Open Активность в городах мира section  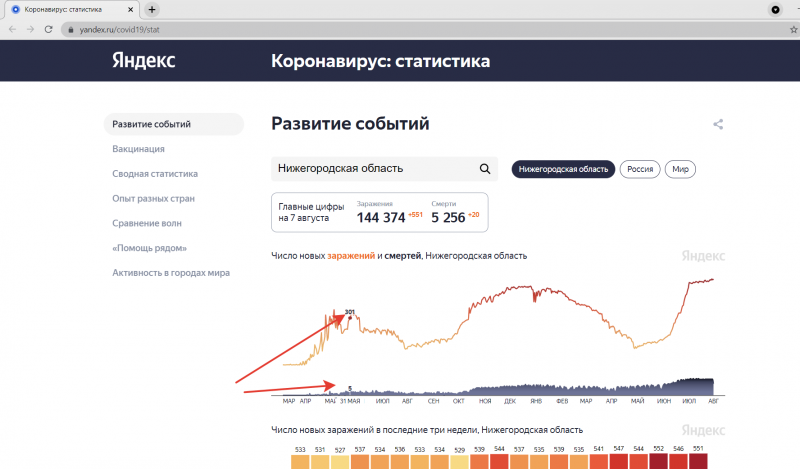pos(171,273)
